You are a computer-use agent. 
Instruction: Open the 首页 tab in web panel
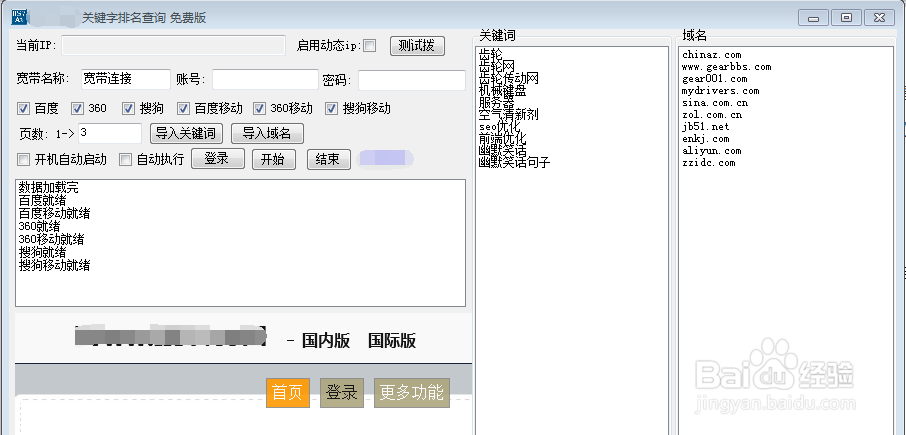pos(288,393)
